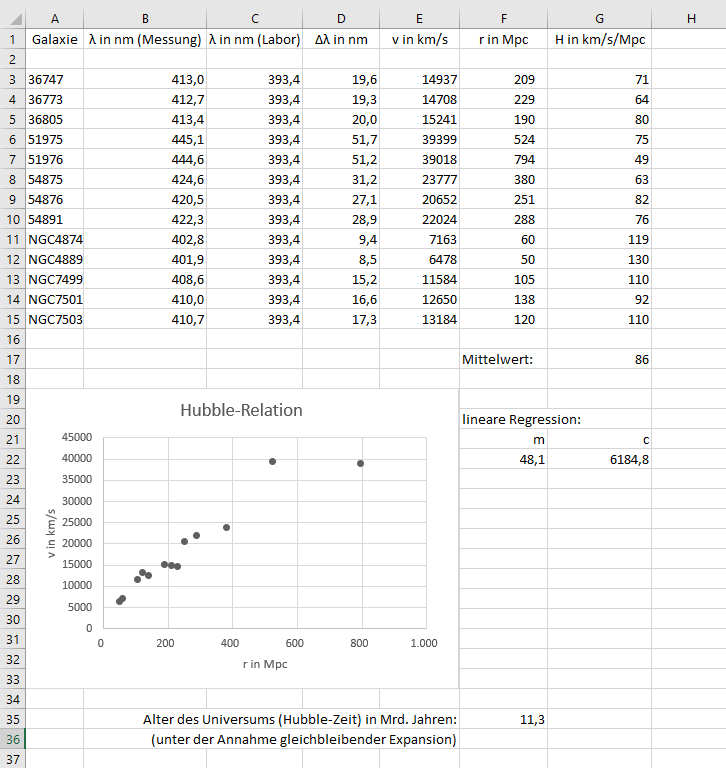This screenshot has height=768, width=726.
Task: Select column H header
Action: [x=690, y=18]
